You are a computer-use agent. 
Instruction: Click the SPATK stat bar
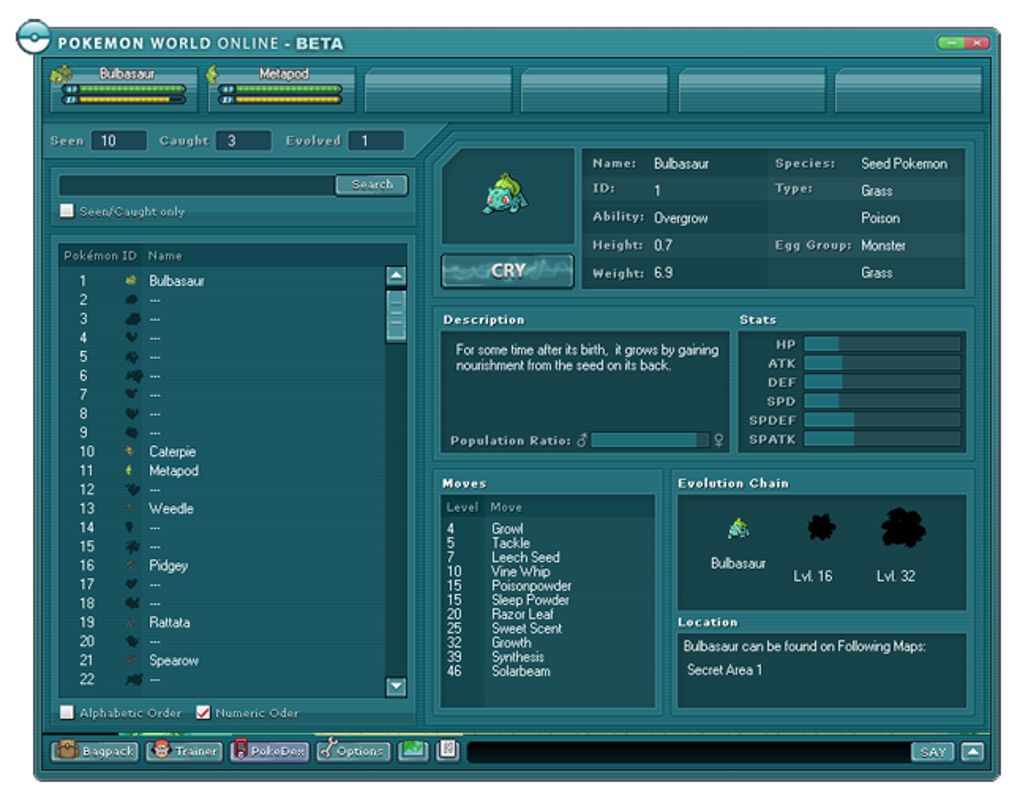coord(882,439)
